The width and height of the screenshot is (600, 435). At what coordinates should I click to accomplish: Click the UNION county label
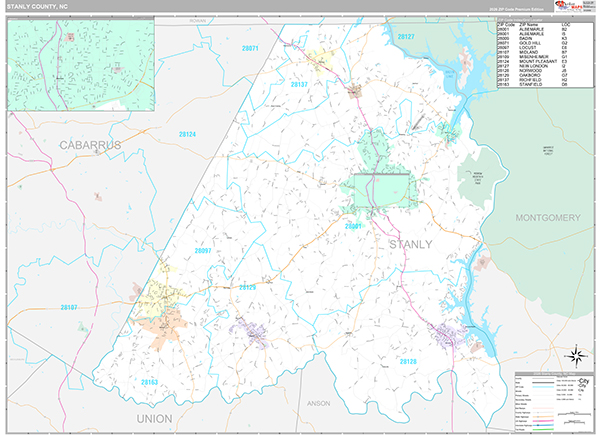(155, 419)
